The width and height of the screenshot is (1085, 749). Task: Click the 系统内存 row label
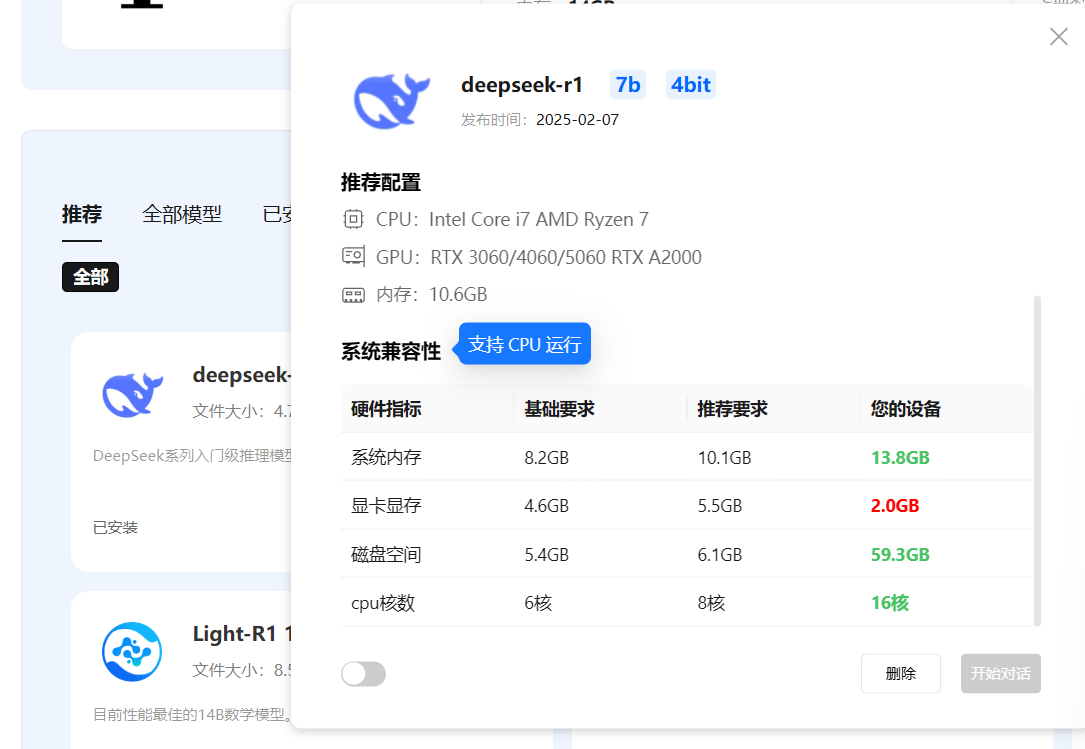(x=386, y=458)
